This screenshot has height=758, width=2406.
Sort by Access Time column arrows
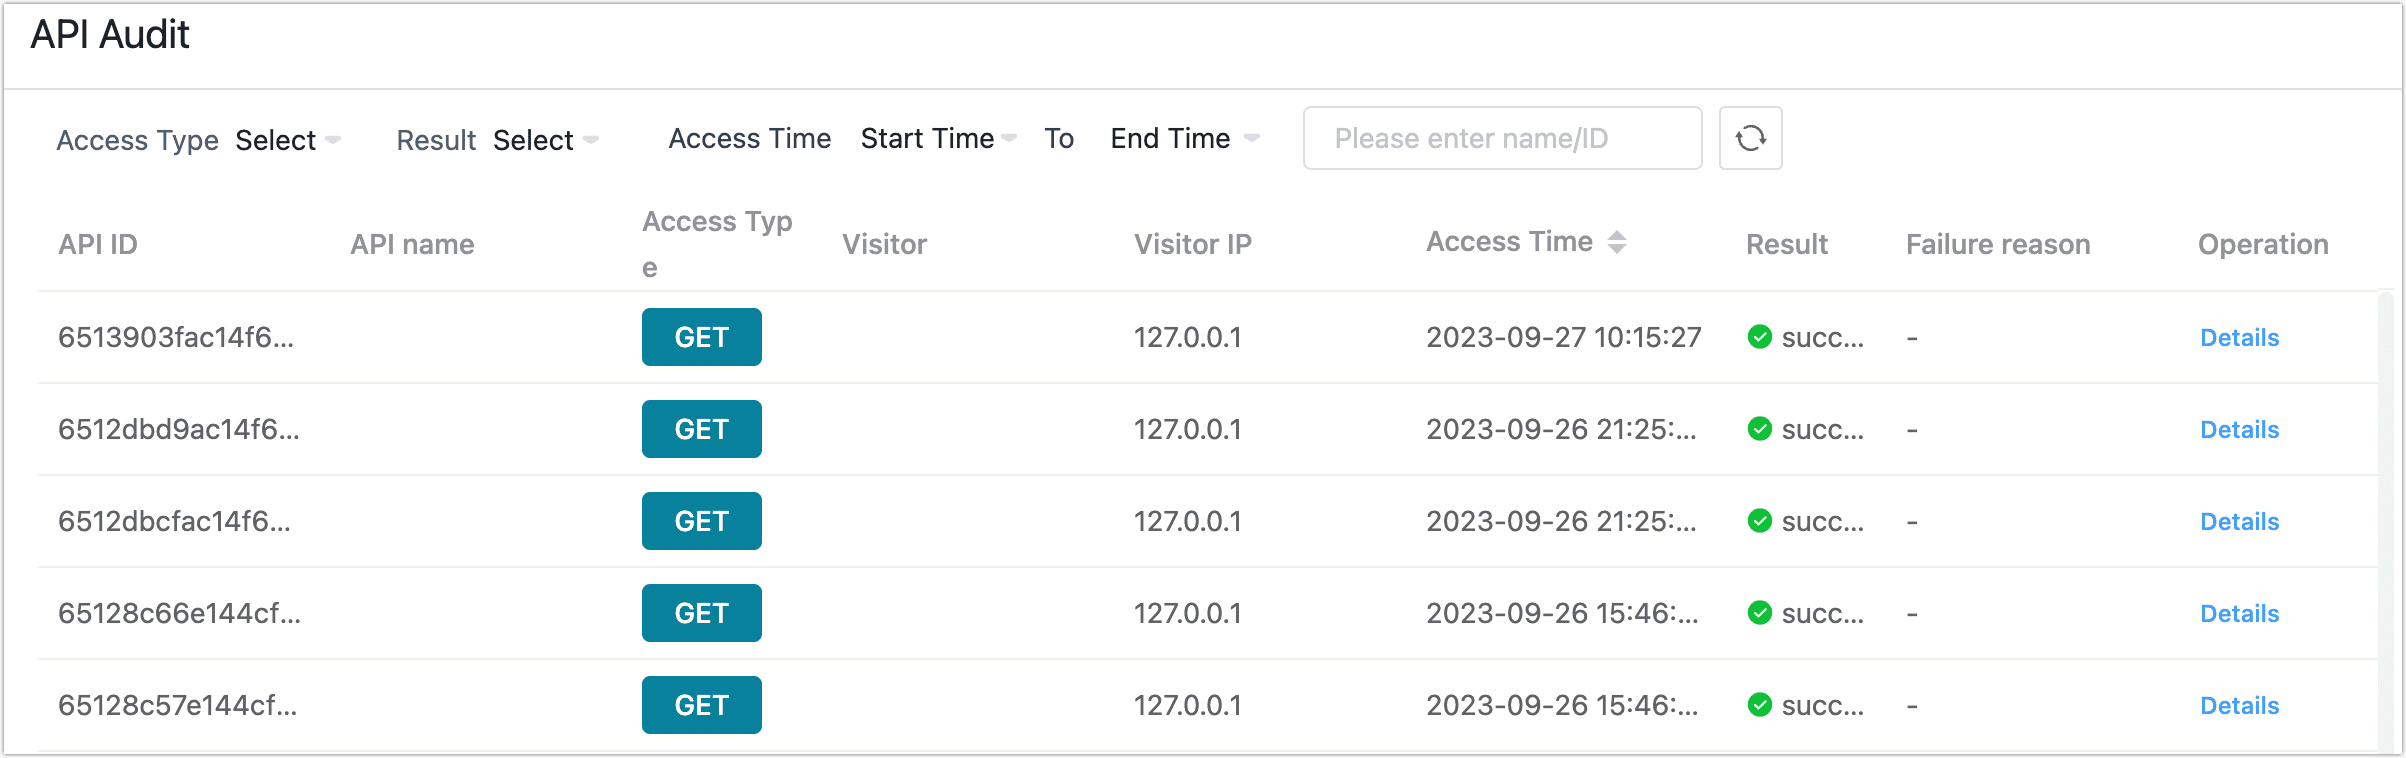[x=1617, y=242]
